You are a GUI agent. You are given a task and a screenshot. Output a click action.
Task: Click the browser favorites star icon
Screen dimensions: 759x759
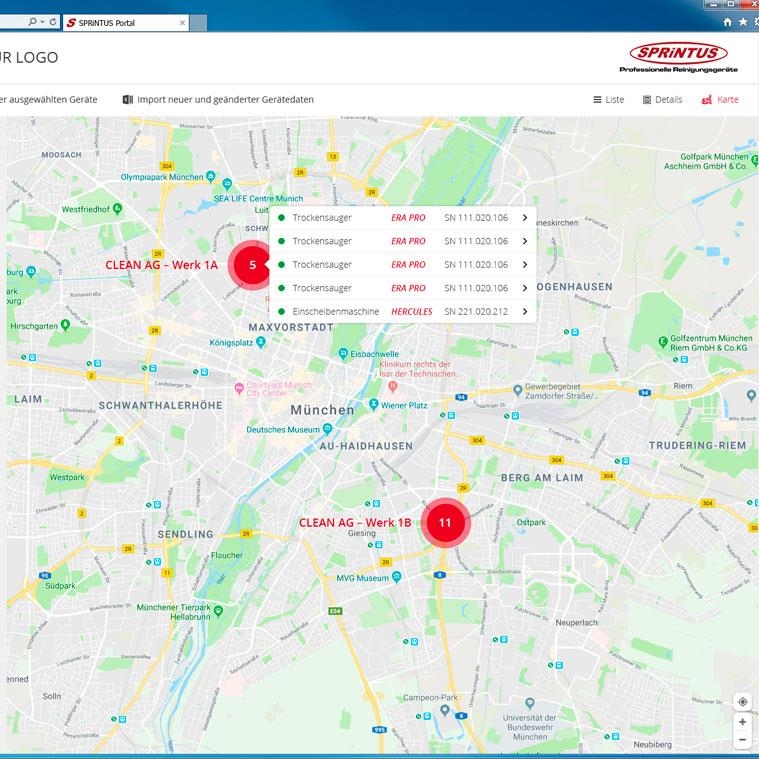[x=743, y=21]
